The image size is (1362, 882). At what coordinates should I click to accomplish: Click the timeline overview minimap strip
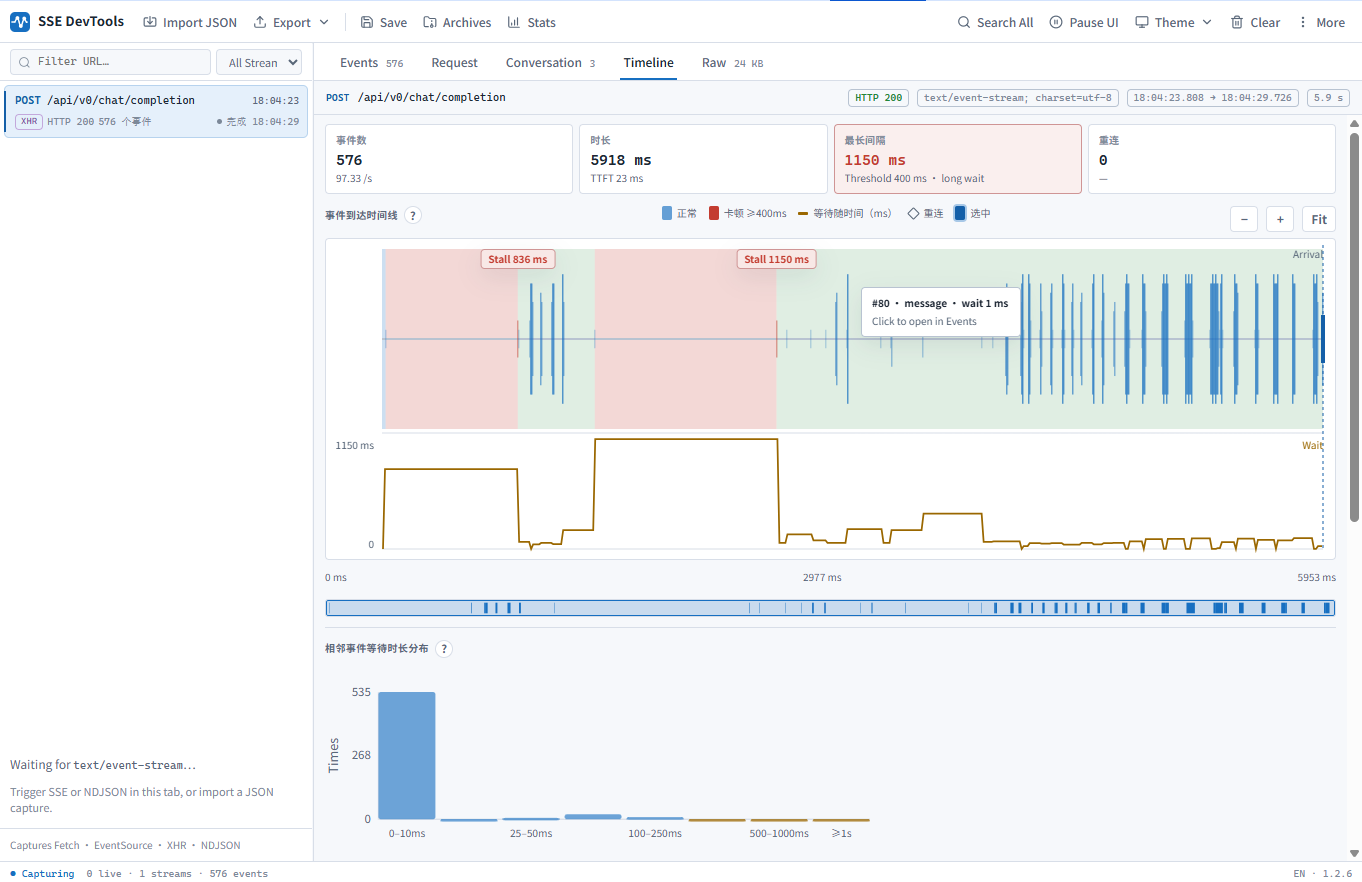point(830,607)
